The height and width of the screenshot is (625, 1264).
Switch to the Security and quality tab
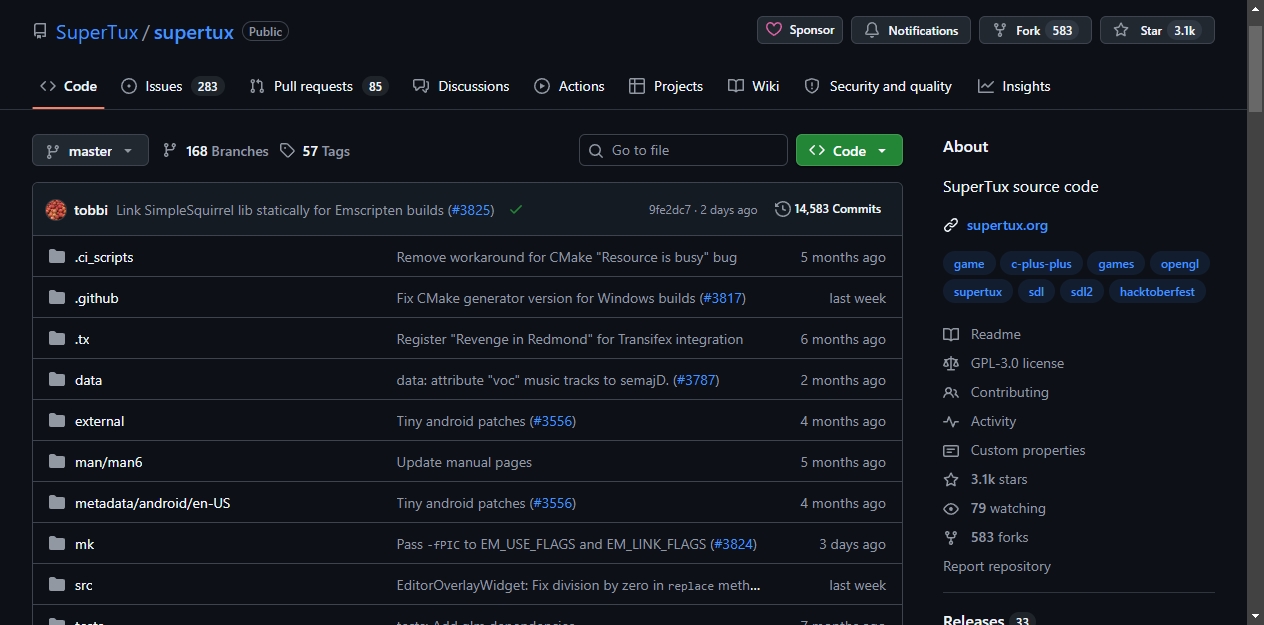coord(878,86)
